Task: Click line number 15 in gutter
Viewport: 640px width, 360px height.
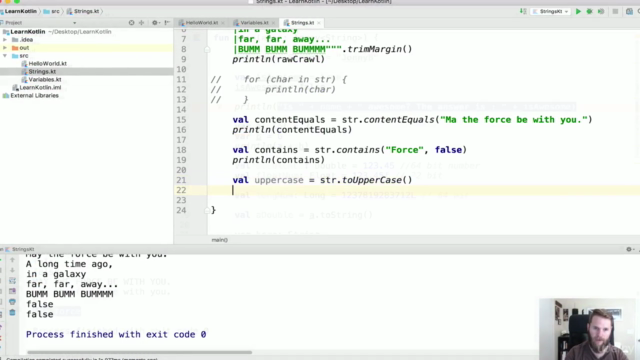Action: point(181,120)
